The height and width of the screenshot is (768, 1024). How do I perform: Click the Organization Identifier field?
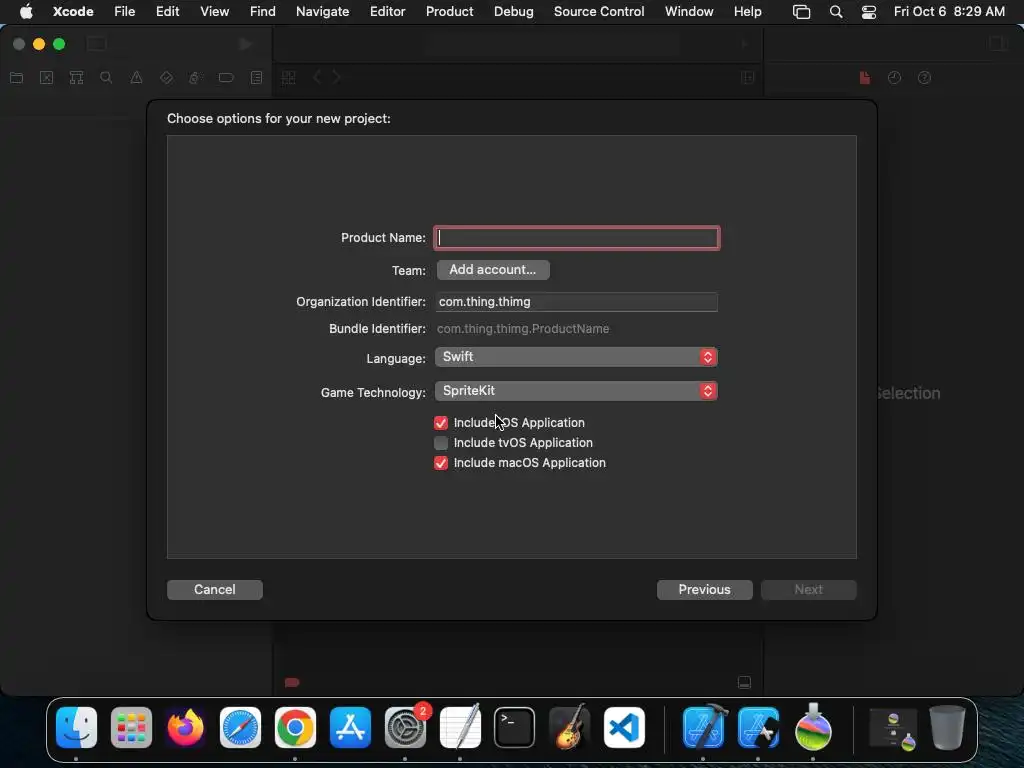[x=577, y=302]
